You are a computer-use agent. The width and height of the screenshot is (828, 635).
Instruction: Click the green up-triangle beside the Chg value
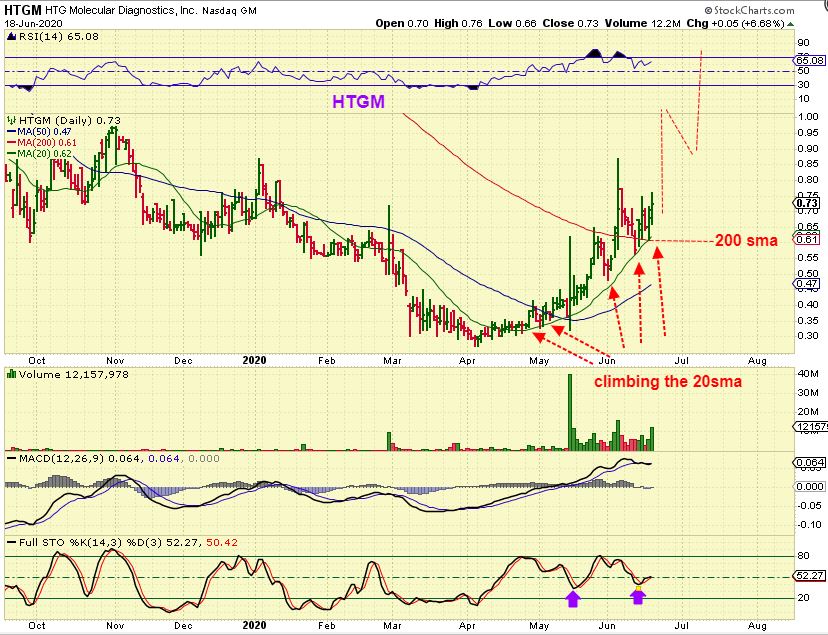790,24
